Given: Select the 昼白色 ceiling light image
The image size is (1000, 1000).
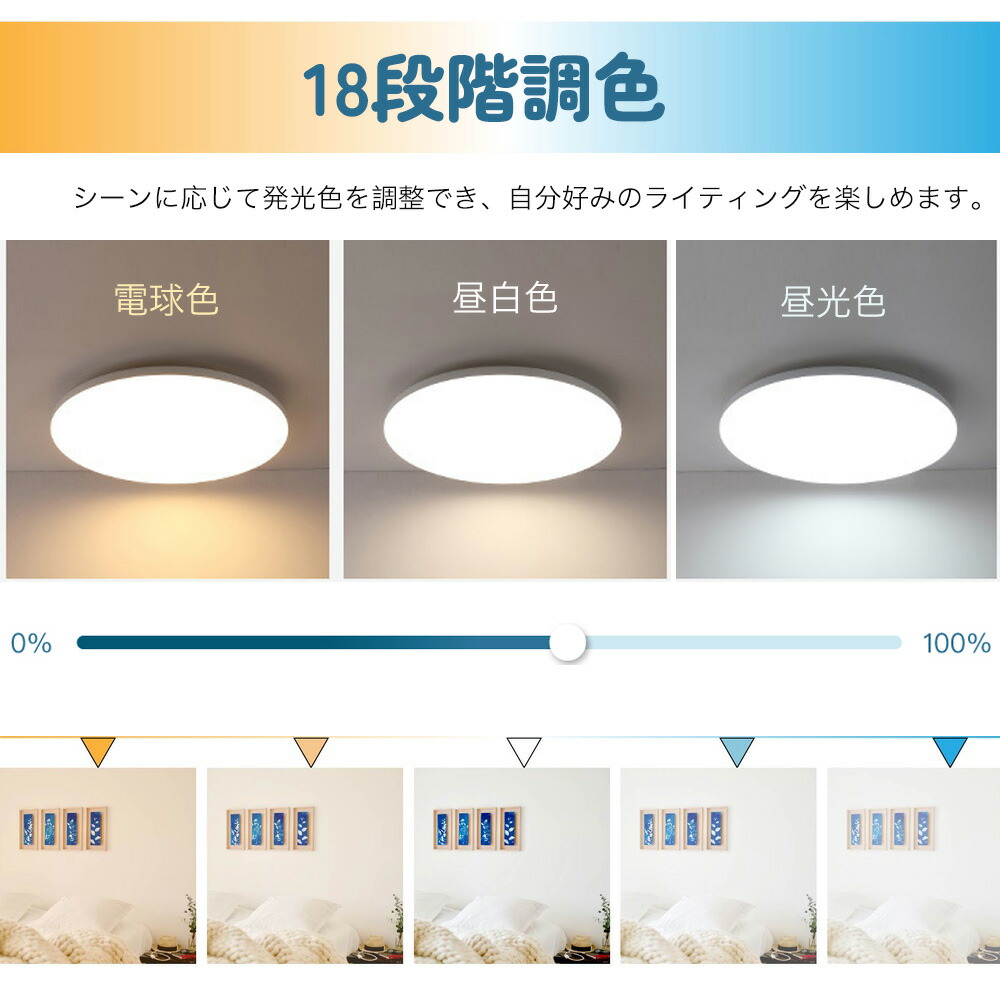Looking at the screenshot, I should pyautogui.click(x=505, y=409).
